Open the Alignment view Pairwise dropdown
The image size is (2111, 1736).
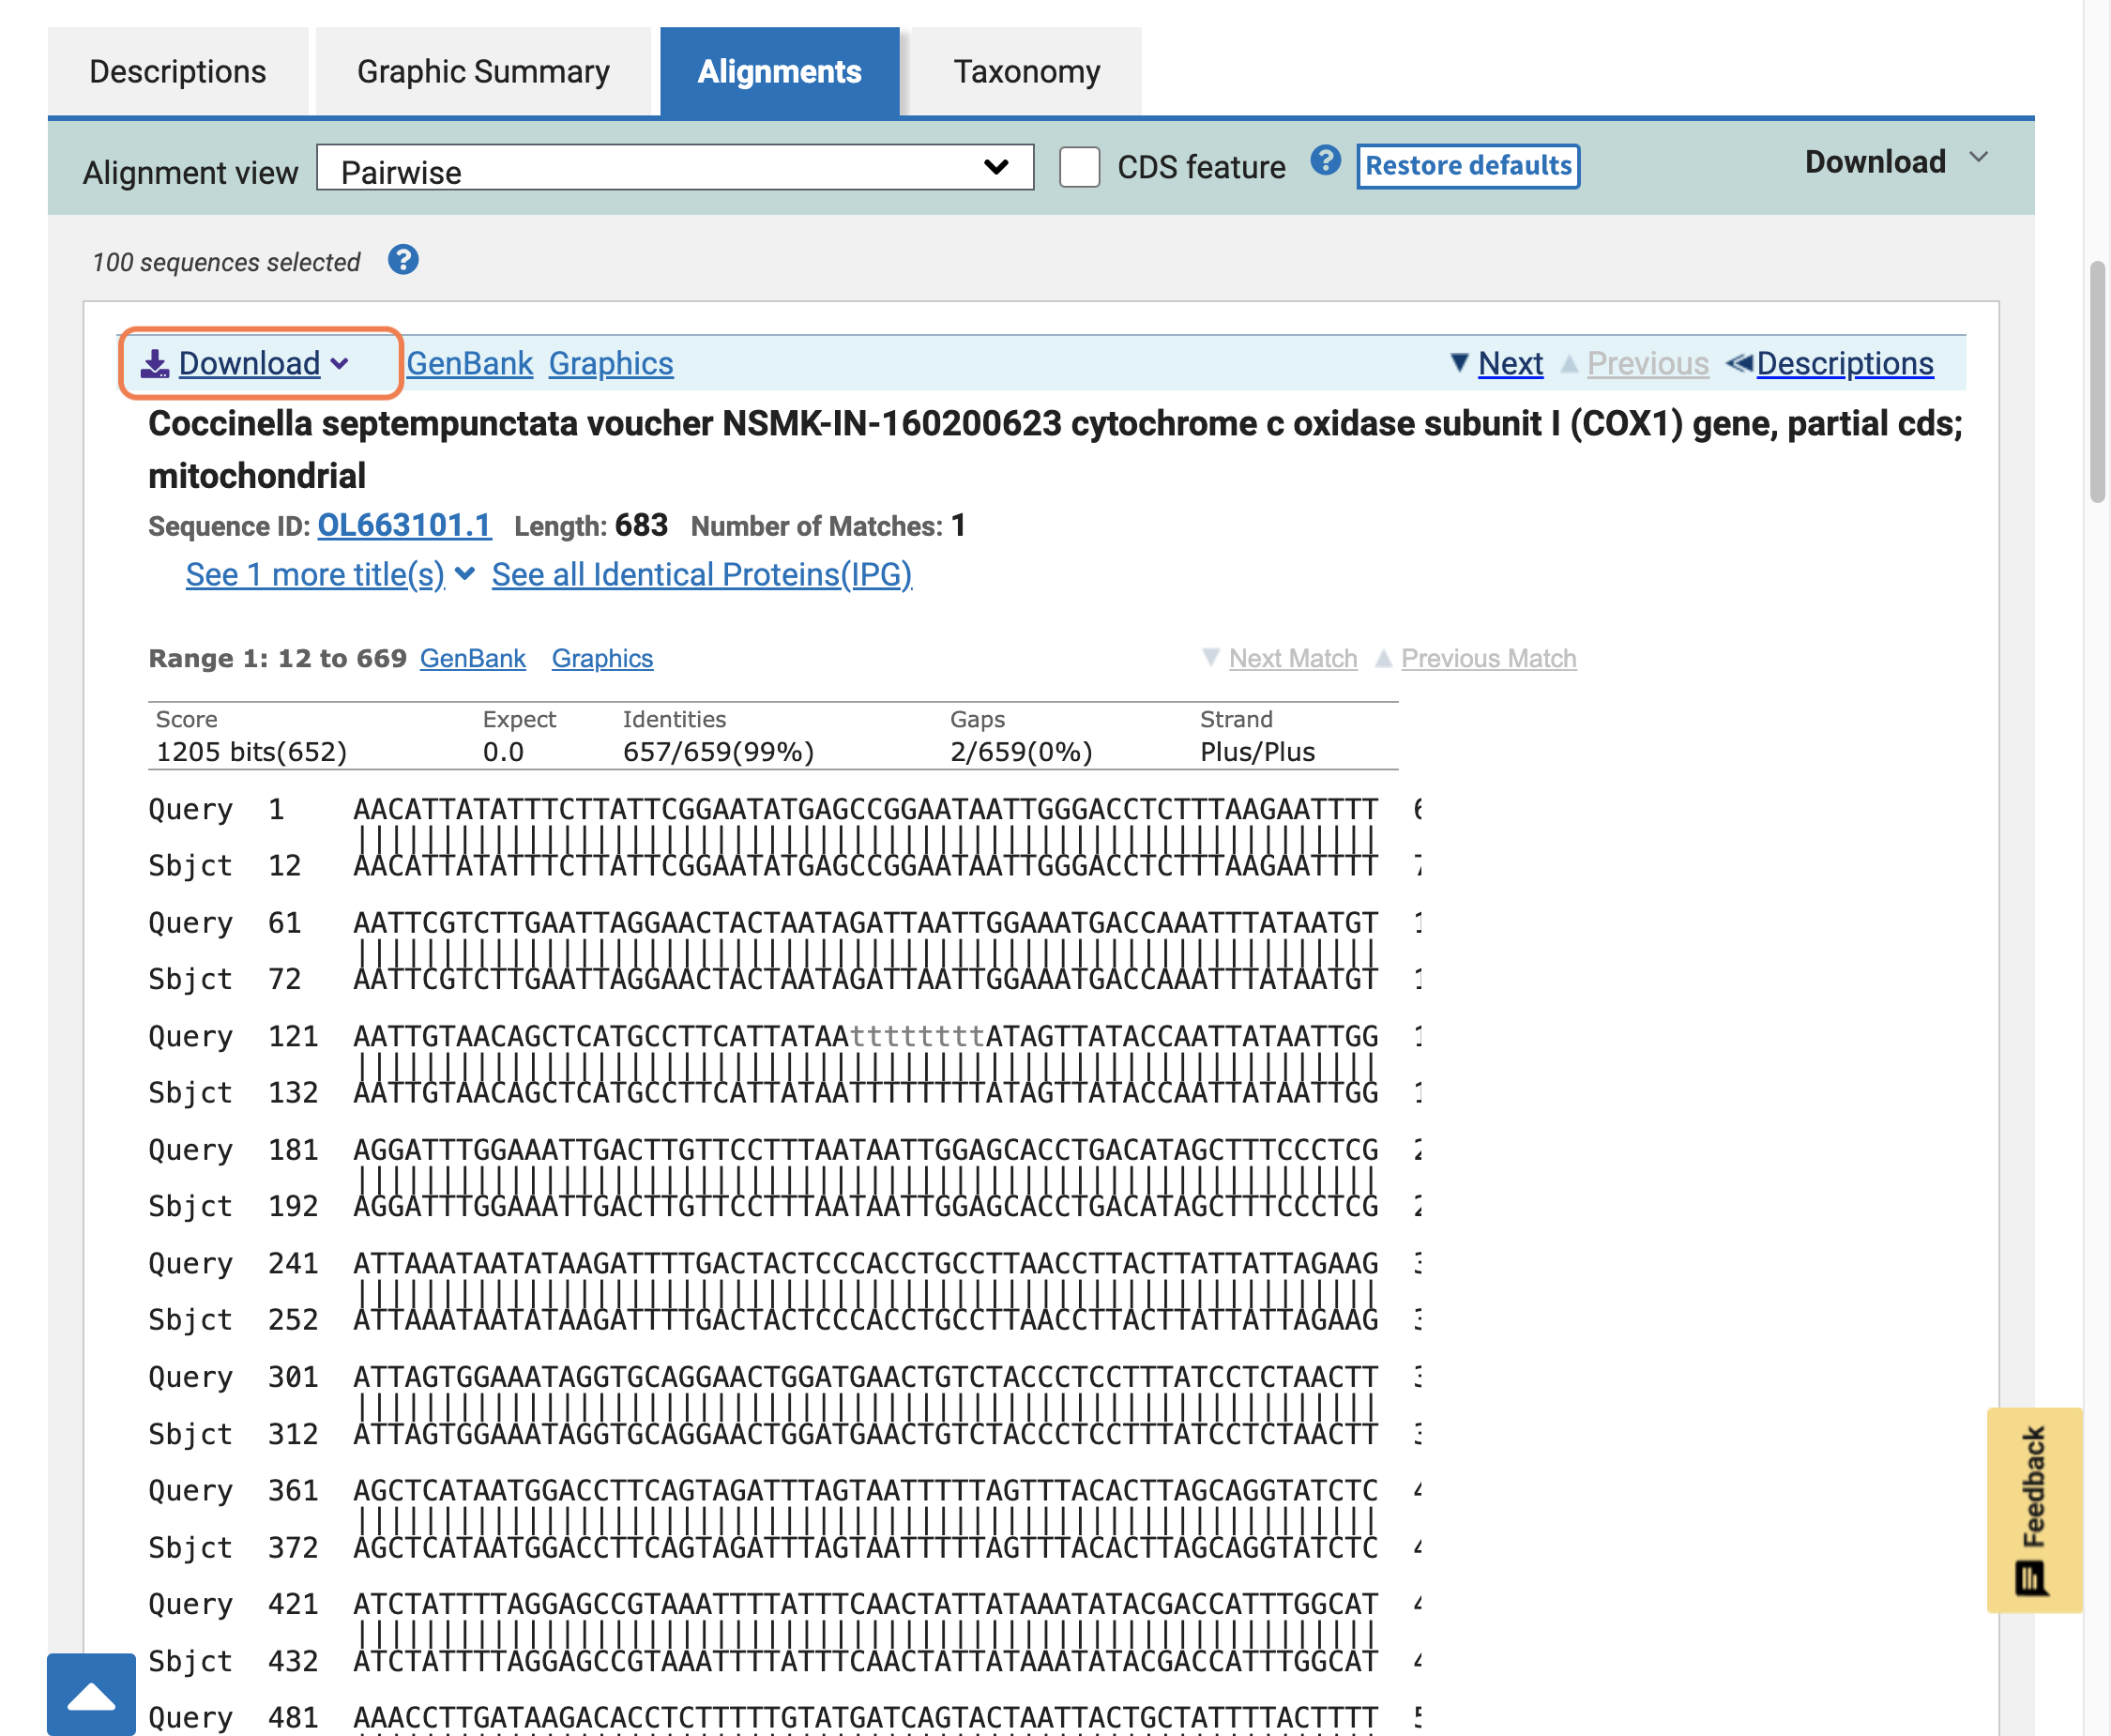click(x=675, y=168)
